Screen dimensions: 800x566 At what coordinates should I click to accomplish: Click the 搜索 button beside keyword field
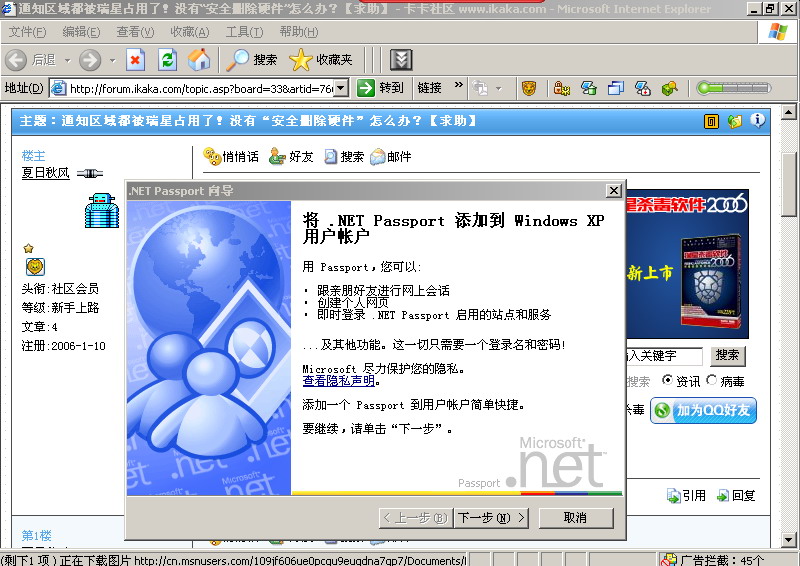coord(728,355)
